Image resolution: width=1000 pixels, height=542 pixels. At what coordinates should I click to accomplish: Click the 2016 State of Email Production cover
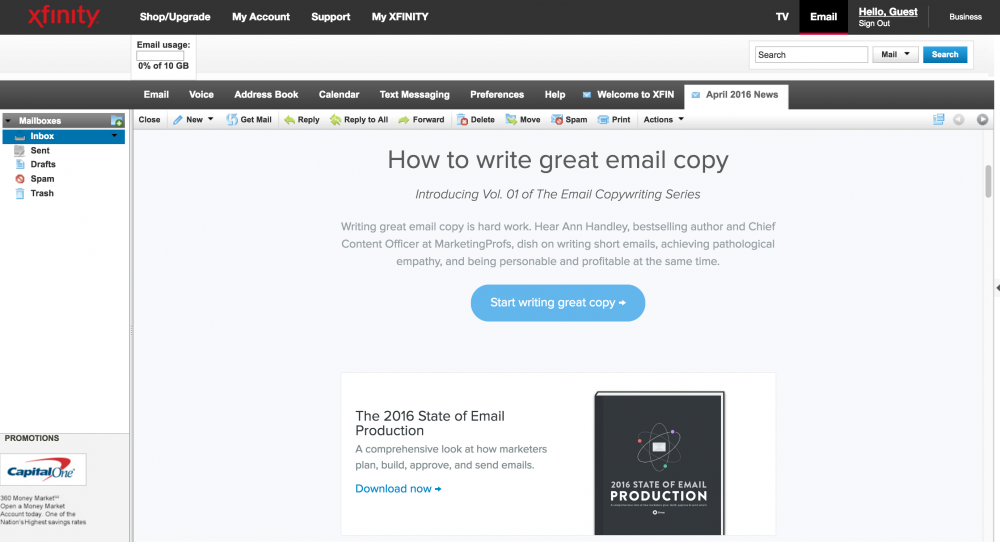(x=659, y=463)
